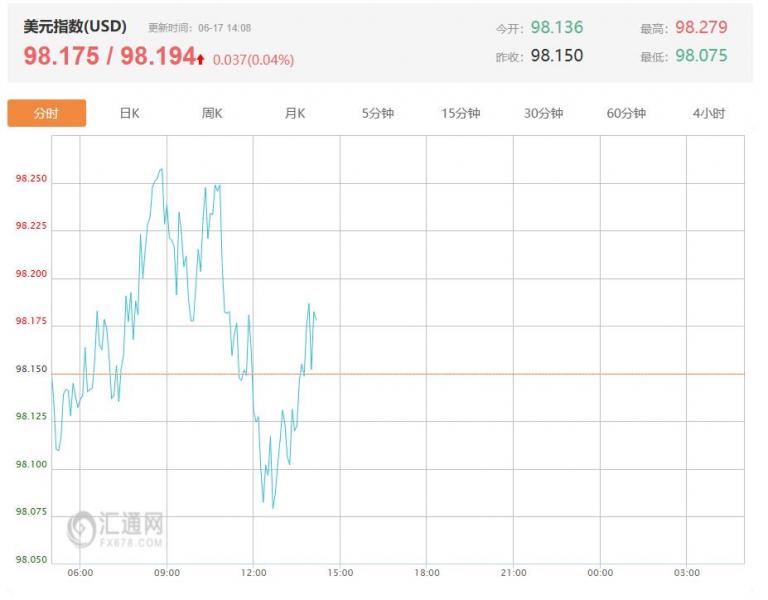Switch to the 15分钟 interval
The width and height of the screenshot is (768, 600).
pos(460,113)
